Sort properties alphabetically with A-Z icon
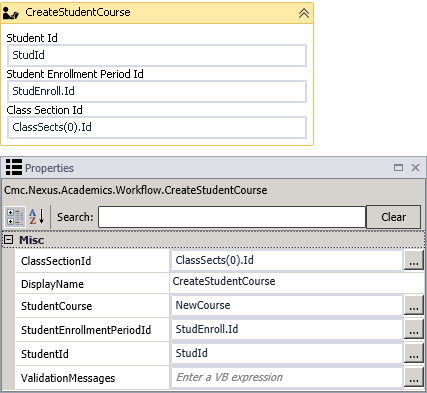Image resolution: width=427 pixels, height=393 pixels. coord(37,217)
